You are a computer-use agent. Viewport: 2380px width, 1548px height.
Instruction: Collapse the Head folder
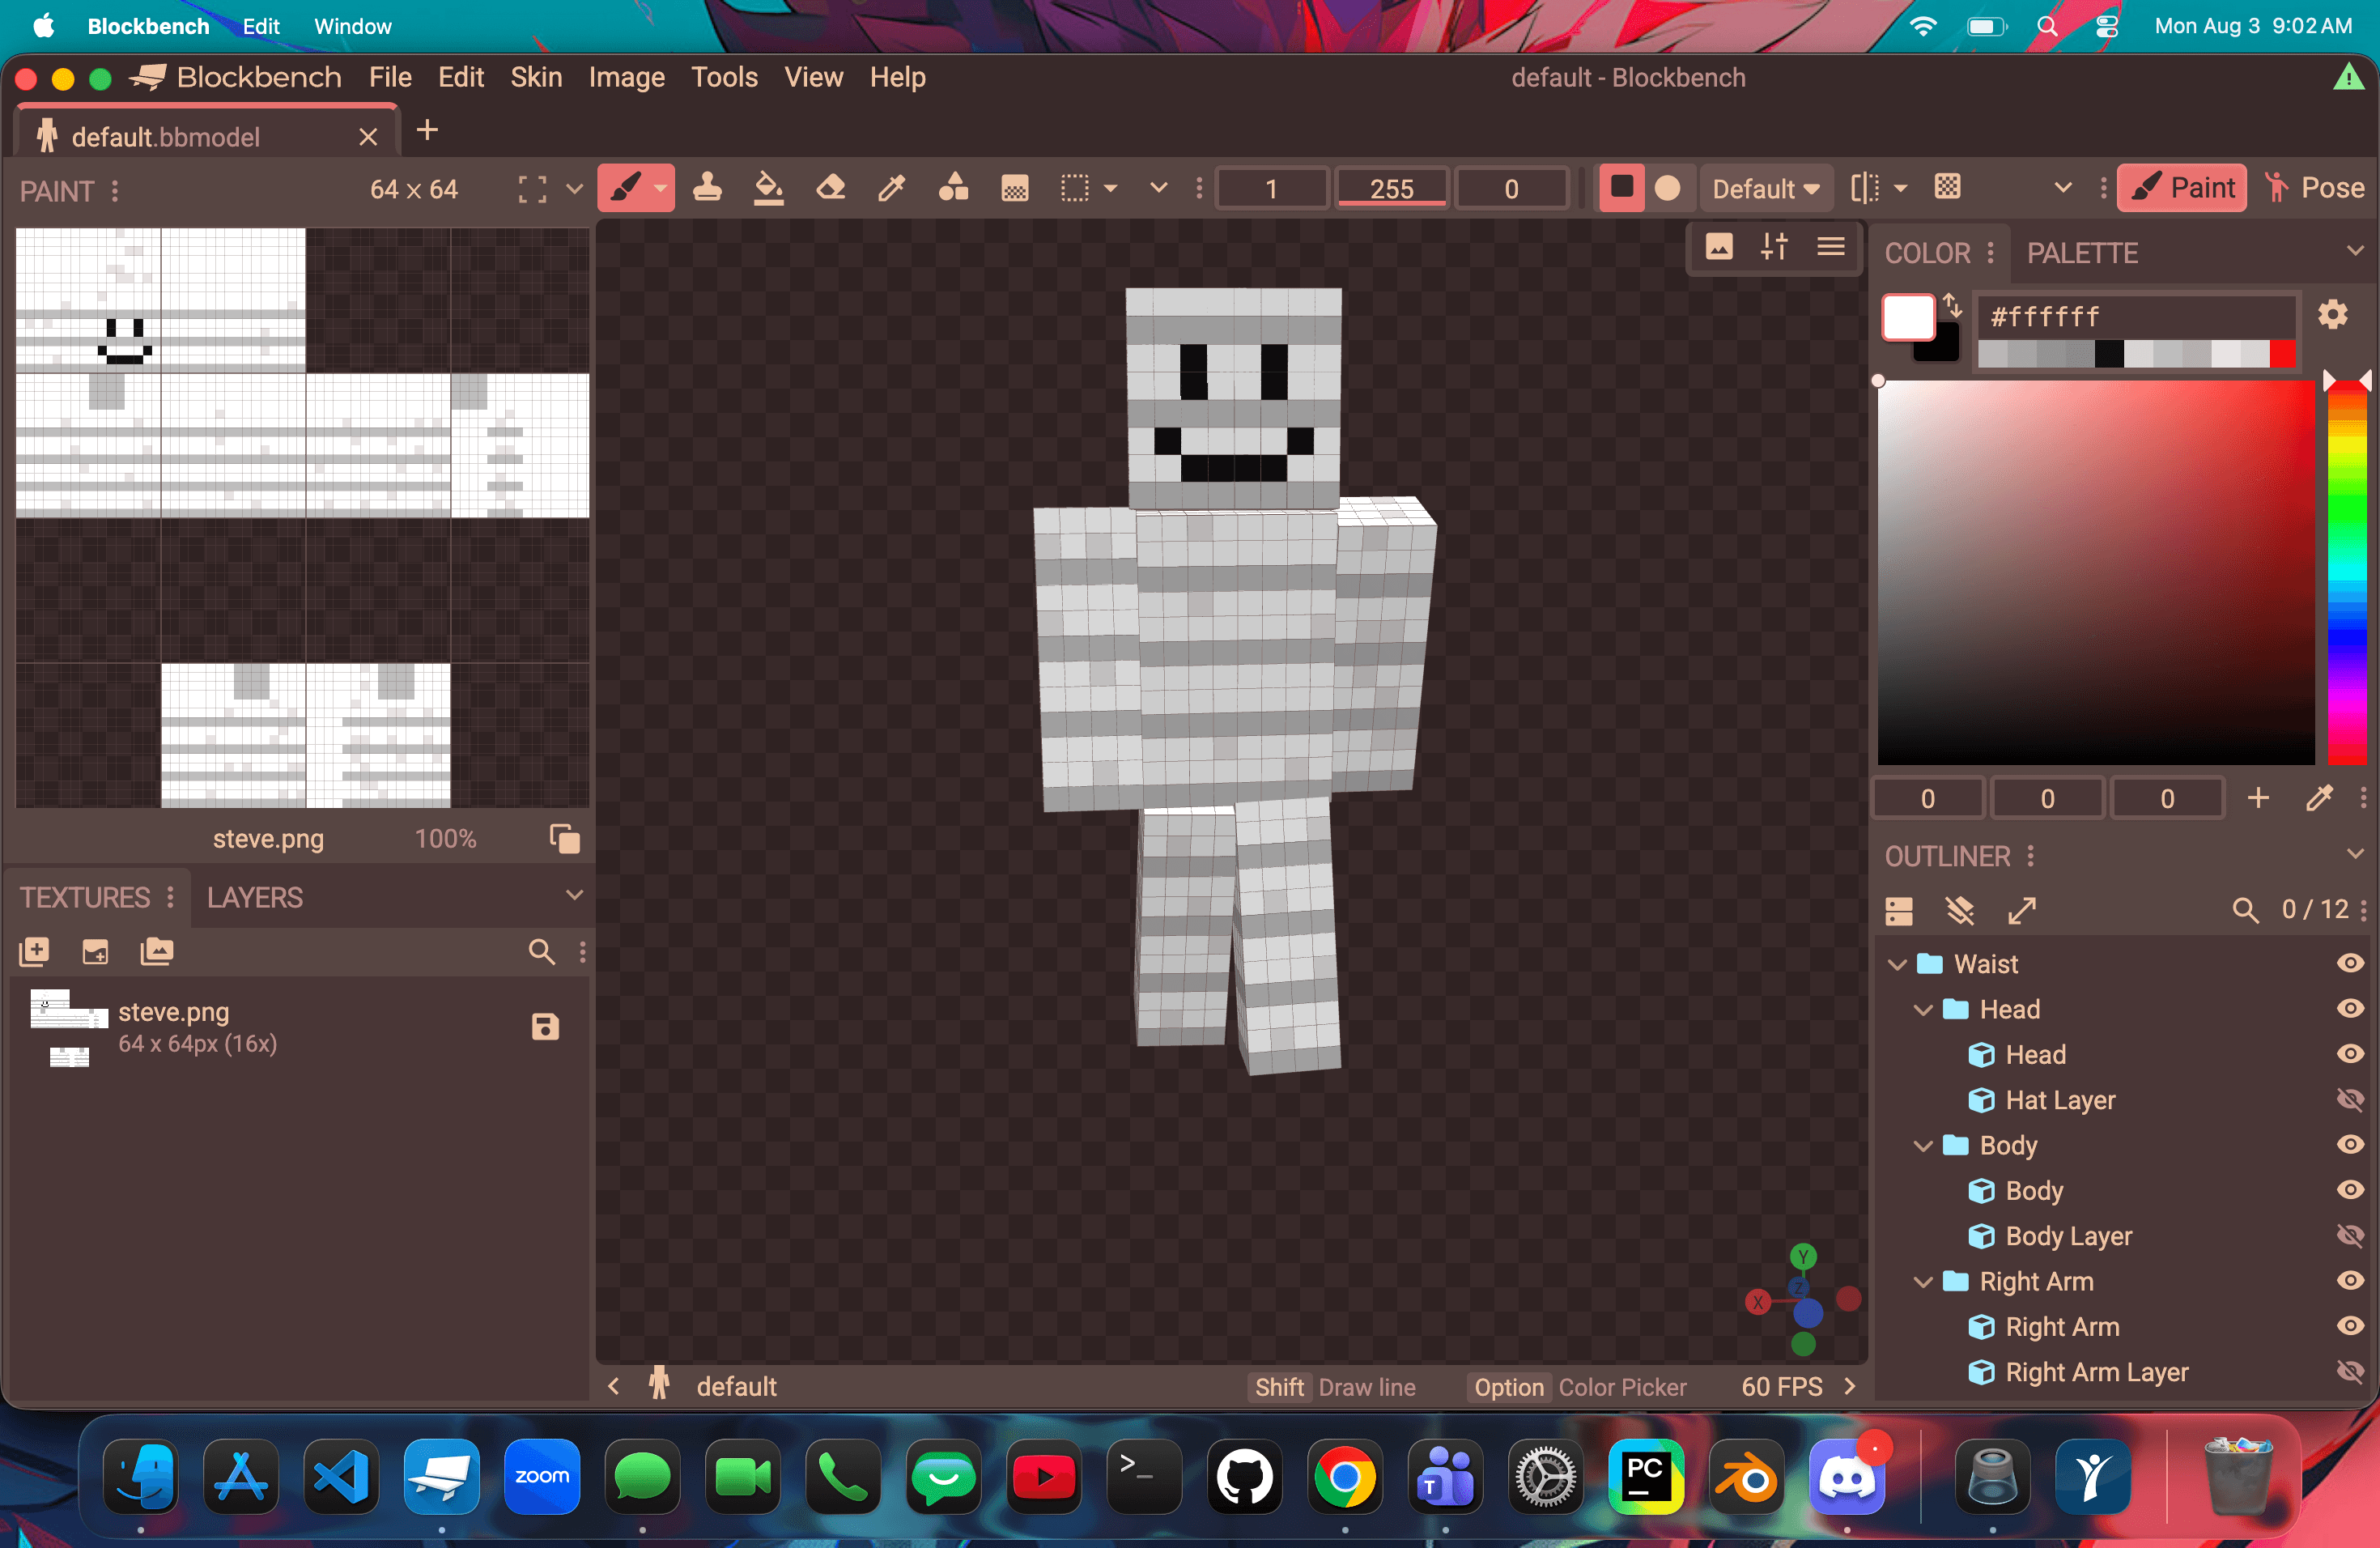[x=1923, y=1010]
